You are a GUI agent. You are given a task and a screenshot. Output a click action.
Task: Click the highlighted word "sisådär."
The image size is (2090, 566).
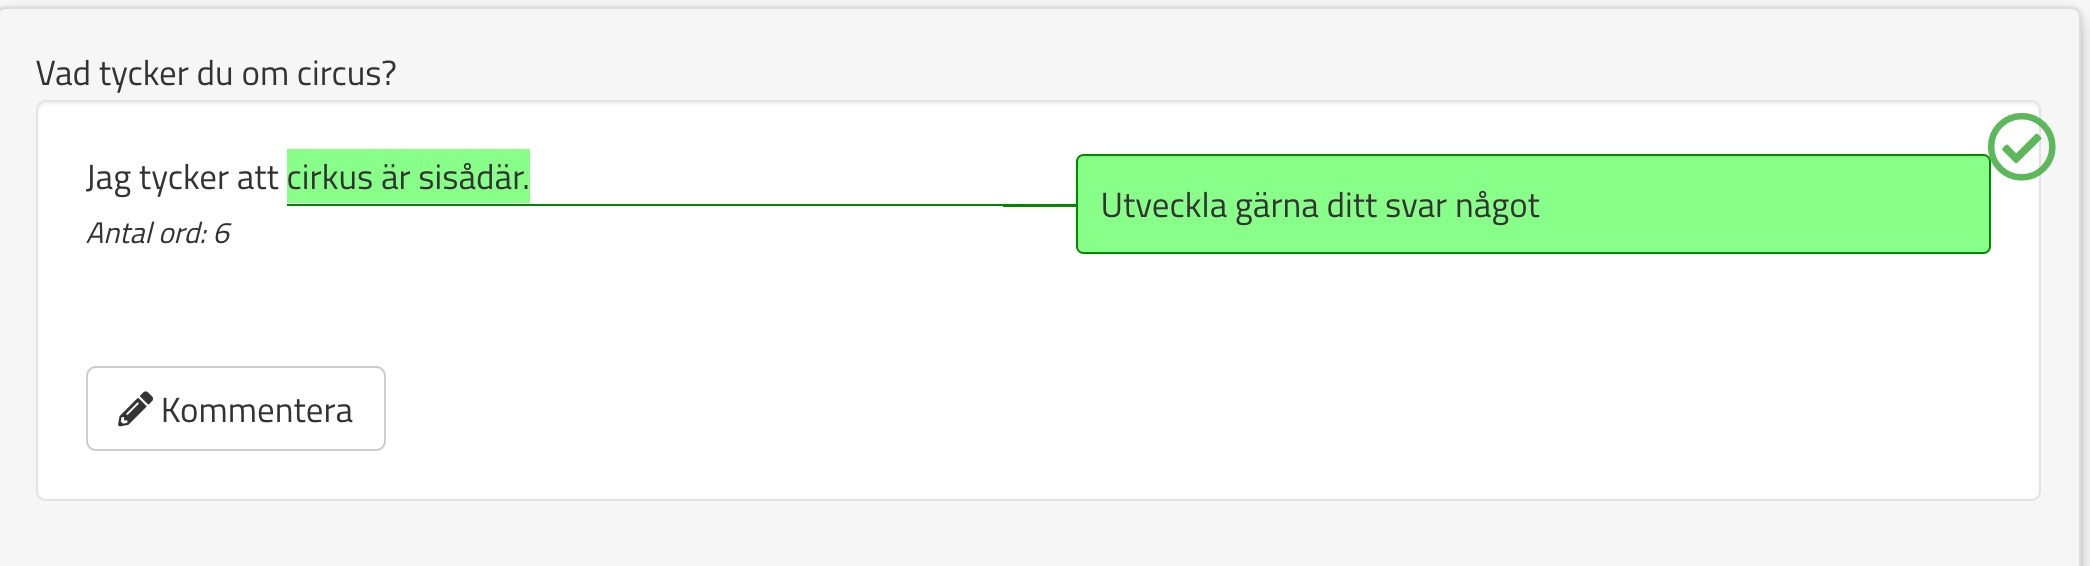click(473, 178)
